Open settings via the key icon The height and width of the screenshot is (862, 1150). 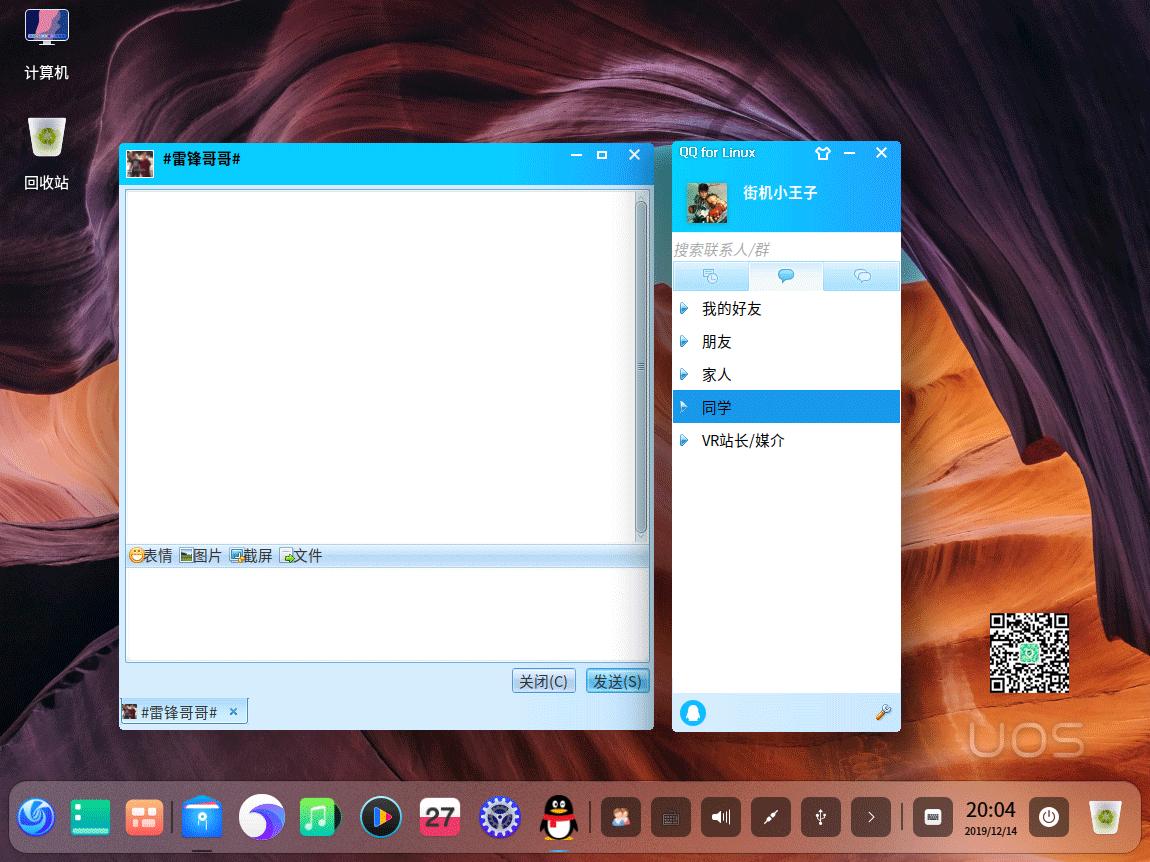point(881,713)
